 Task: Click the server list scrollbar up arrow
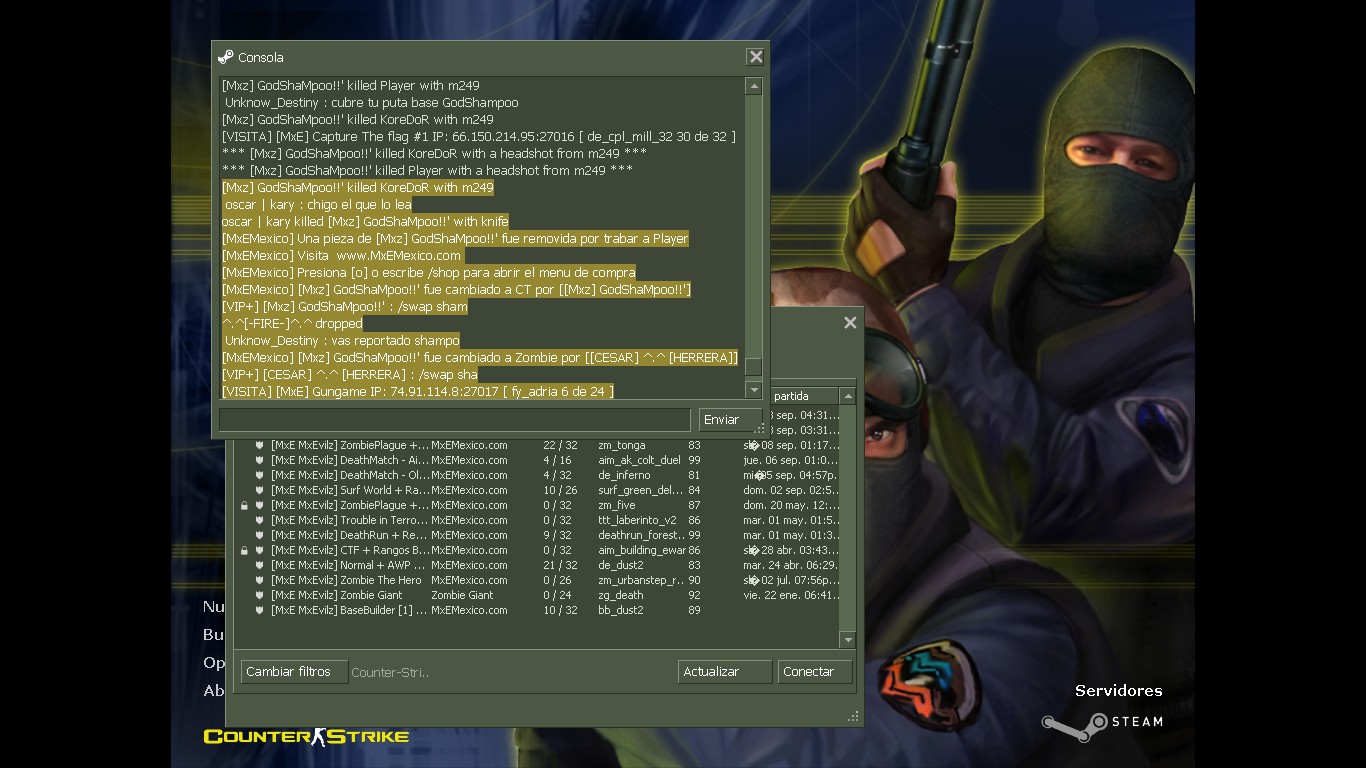pyautogui.click(x=848, y=397)
